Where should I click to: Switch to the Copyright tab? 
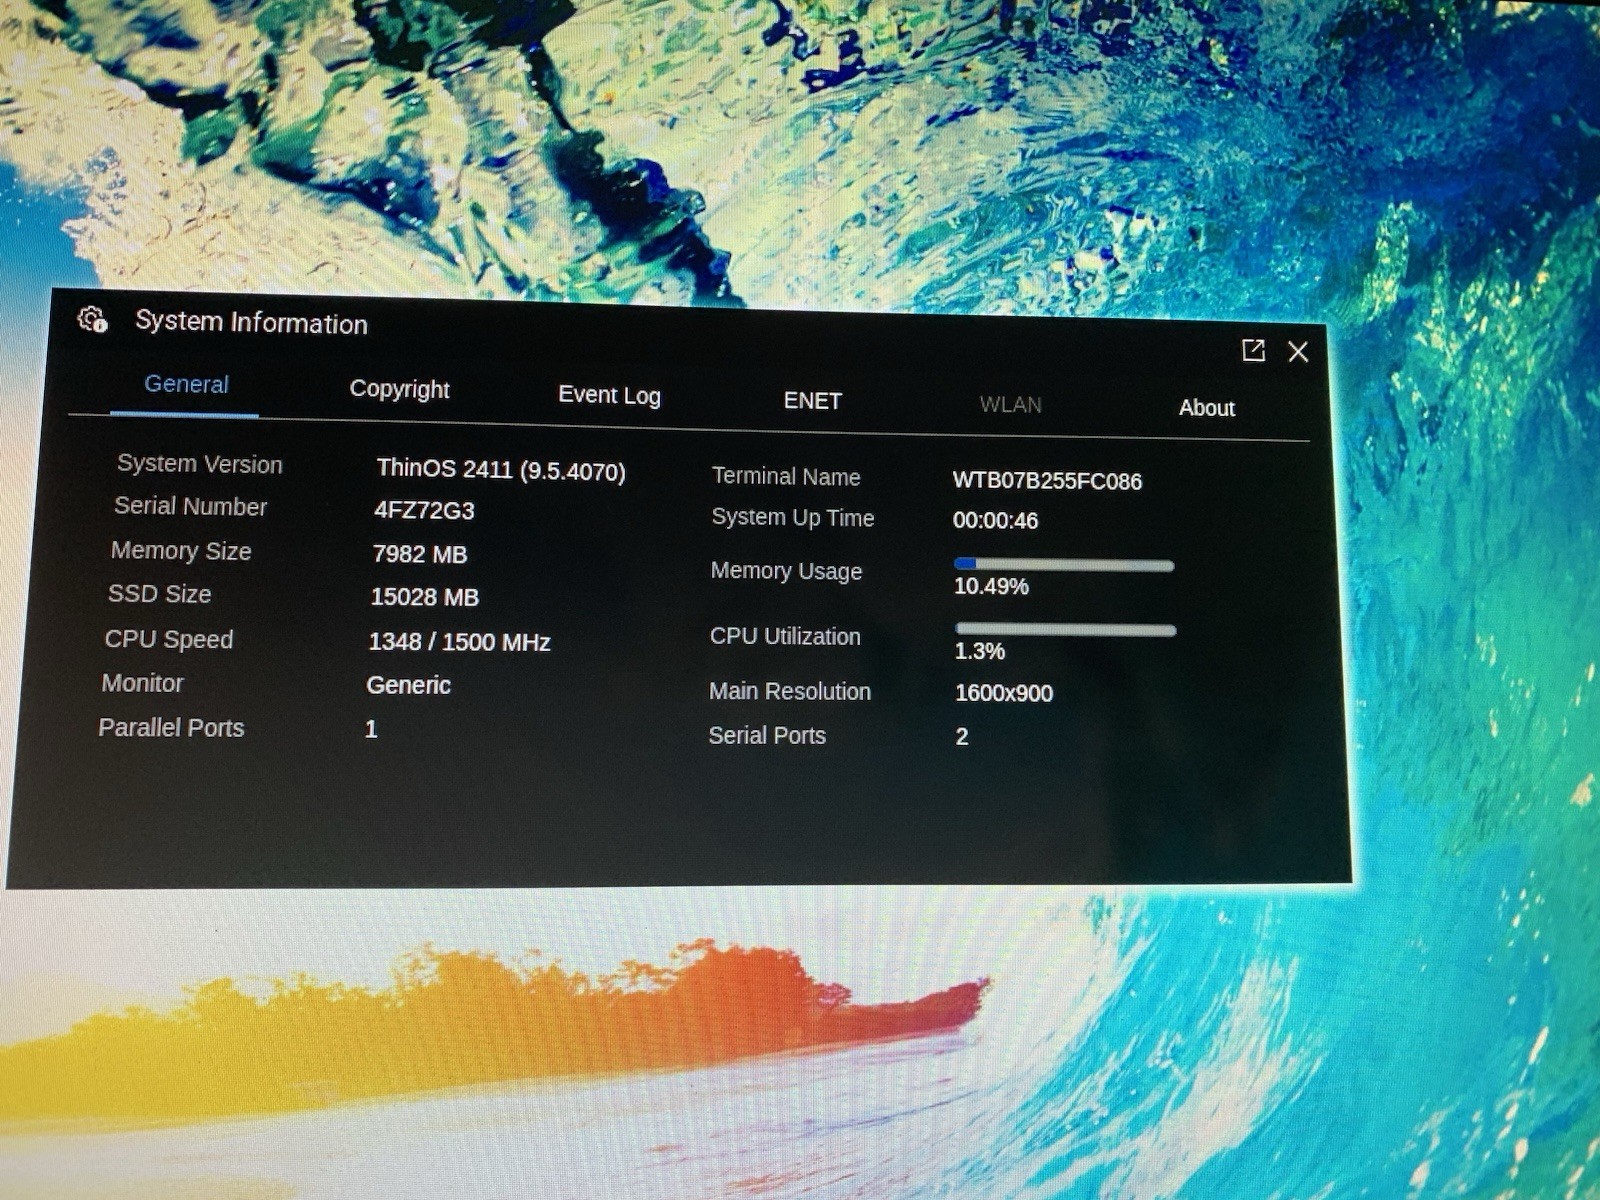399,389
